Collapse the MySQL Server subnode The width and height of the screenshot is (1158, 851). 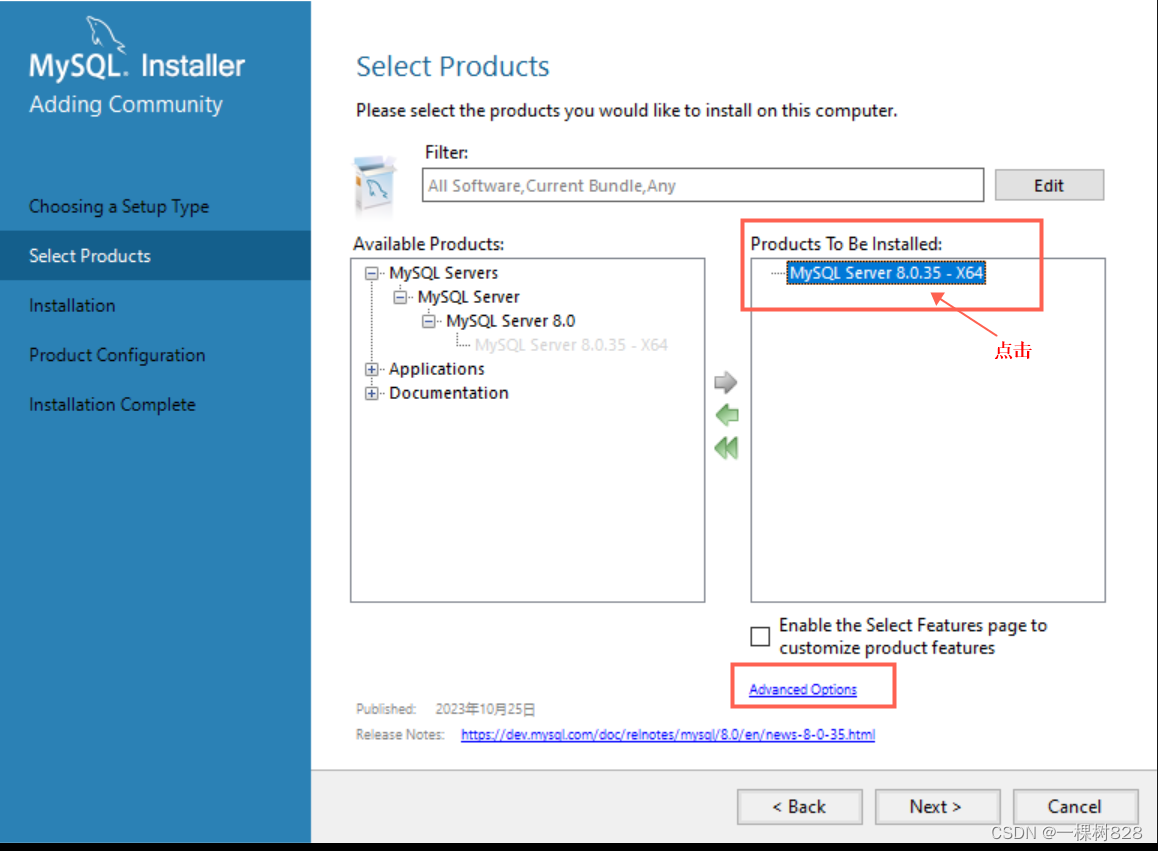[400, 297]
